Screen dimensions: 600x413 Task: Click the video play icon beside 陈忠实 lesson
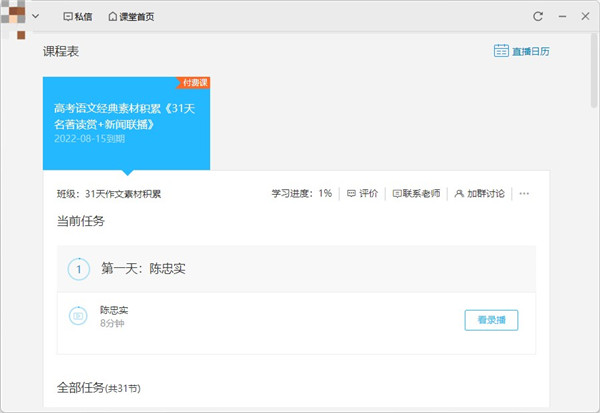coord(78,316)
